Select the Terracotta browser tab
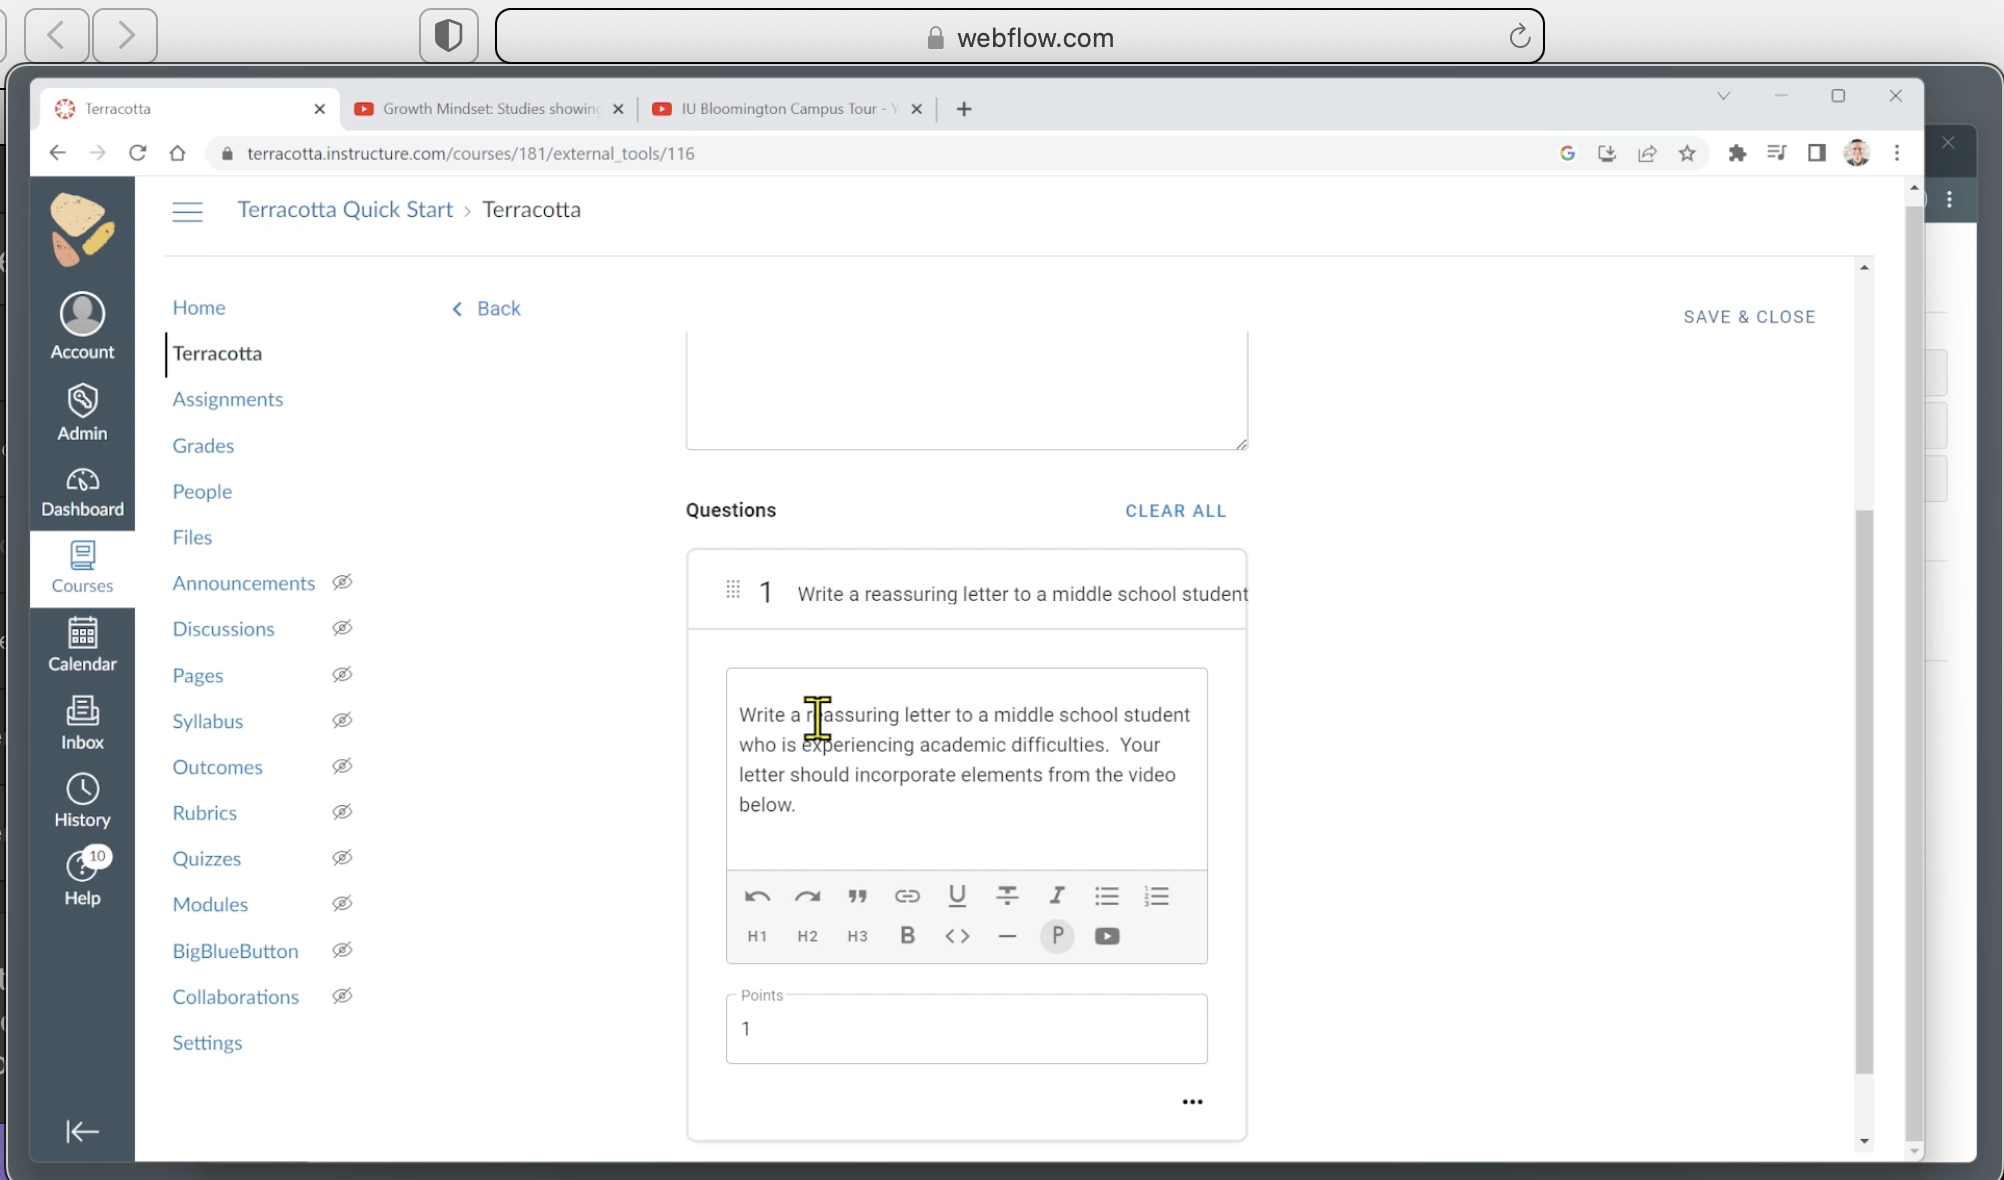Viewport: 2004px width, 1180px height. click(x=190, y=108)
